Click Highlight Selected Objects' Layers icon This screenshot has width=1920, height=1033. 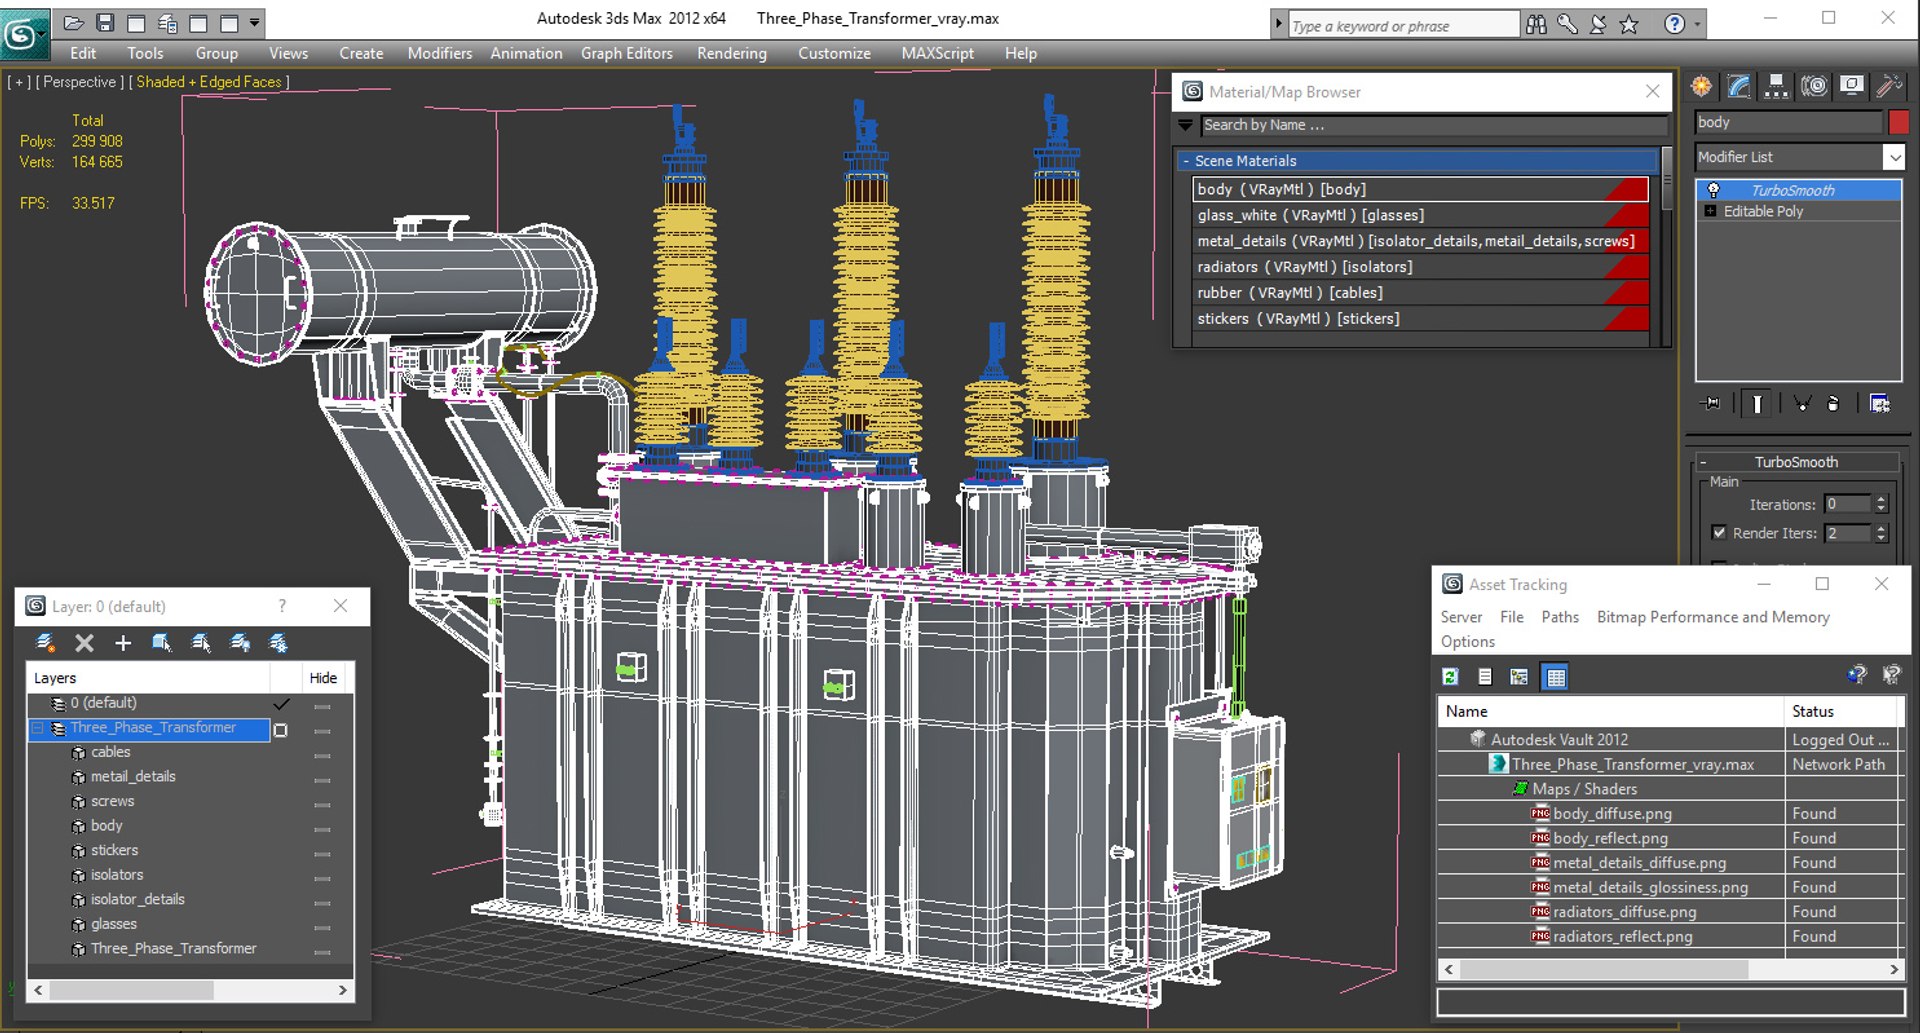[x=201, y=643]
